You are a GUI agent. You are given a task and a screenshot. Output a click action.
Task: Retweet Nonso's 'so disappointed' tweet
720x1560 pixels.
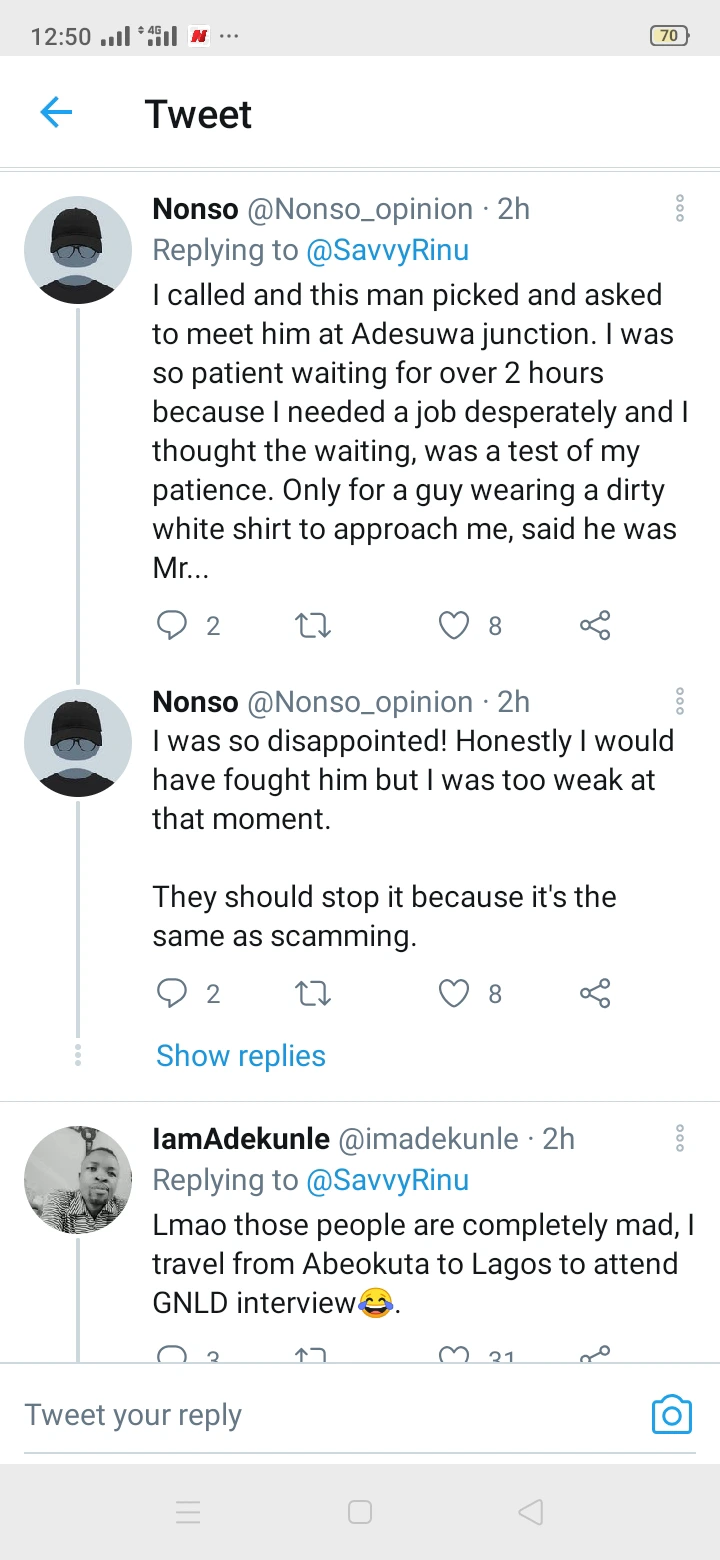(x=313, y=994)
